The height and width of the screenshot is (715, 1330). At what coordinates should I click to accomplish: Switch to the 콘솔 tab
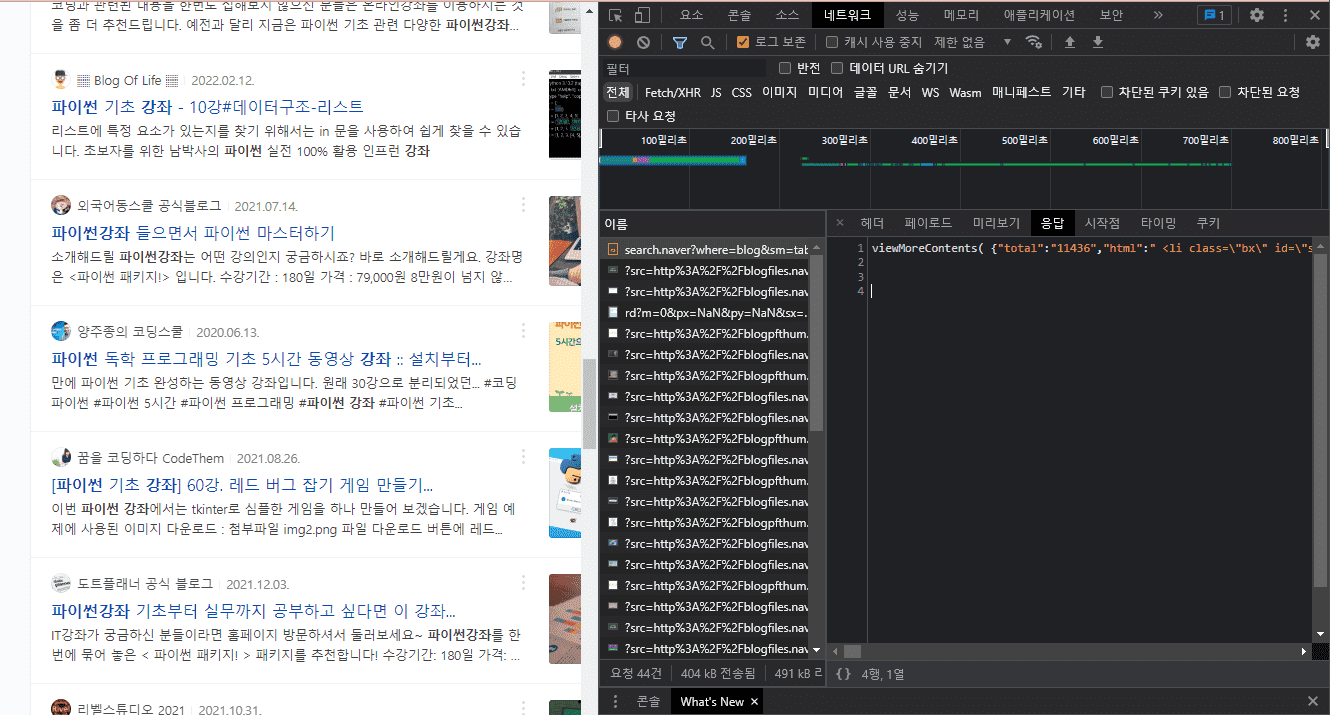point(739,15)
